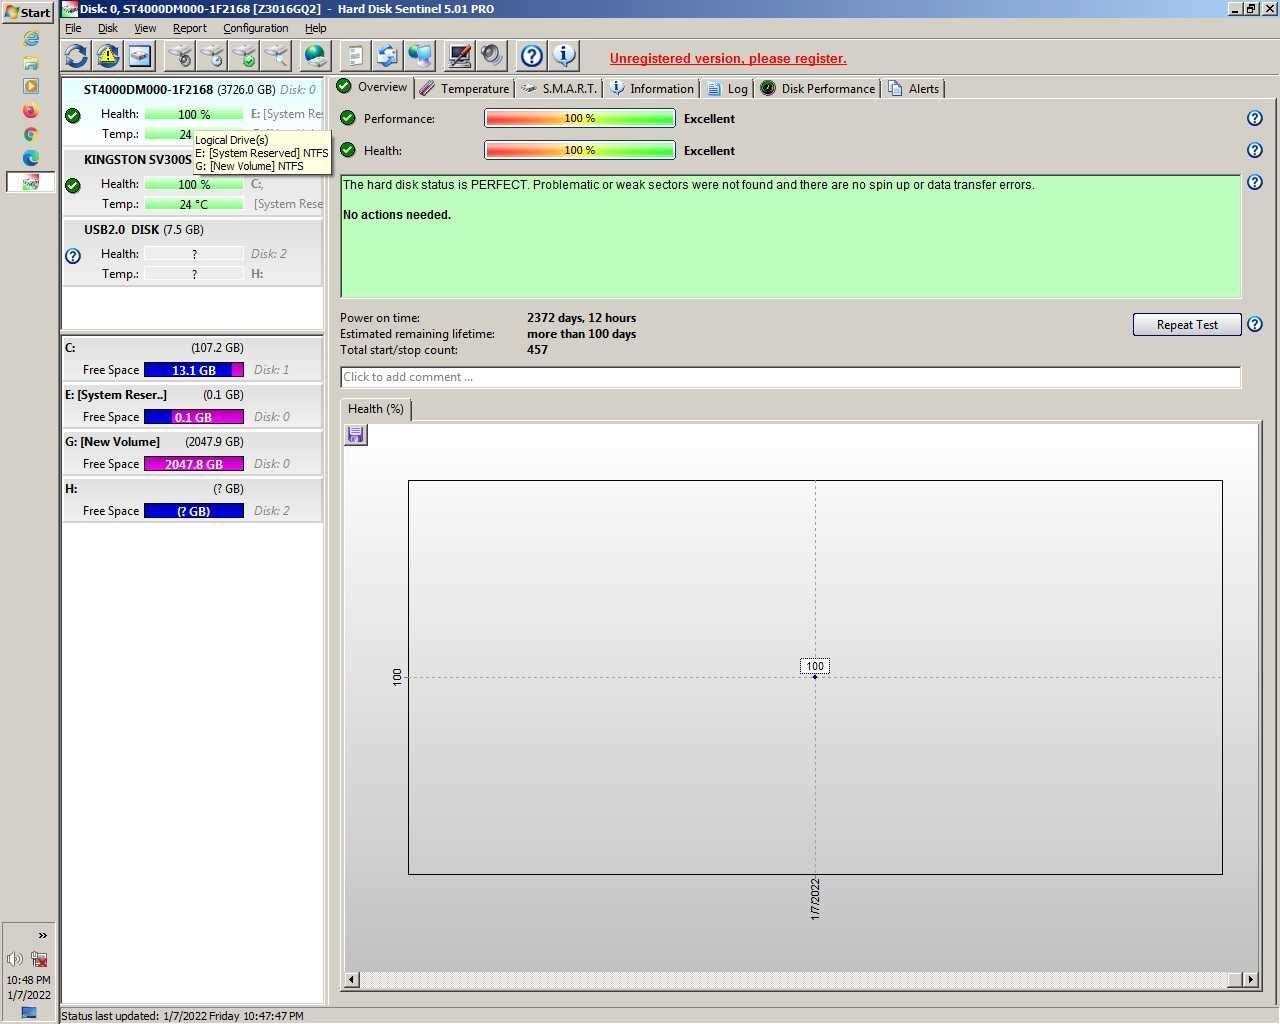Click graph scrollbar left arrow
The image size is (1280, 1024).
(351, 980)
